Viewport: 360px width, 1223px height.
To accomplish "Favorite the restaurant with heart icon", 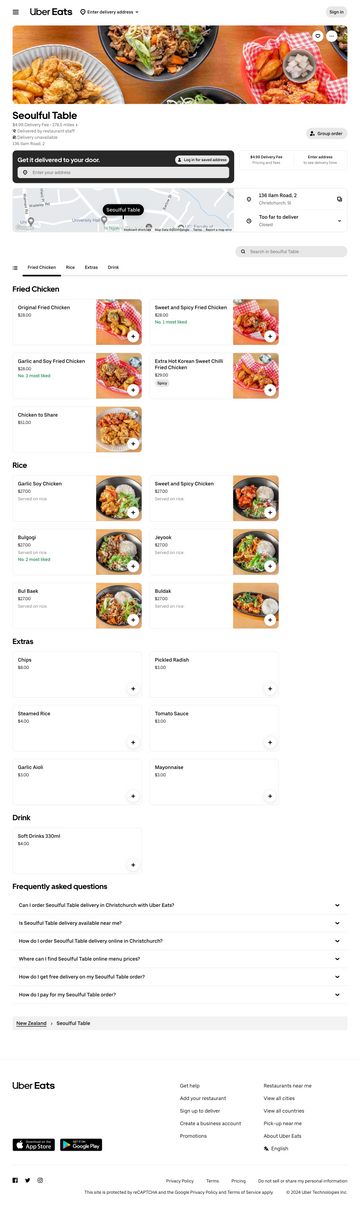I will coord(318,36).
